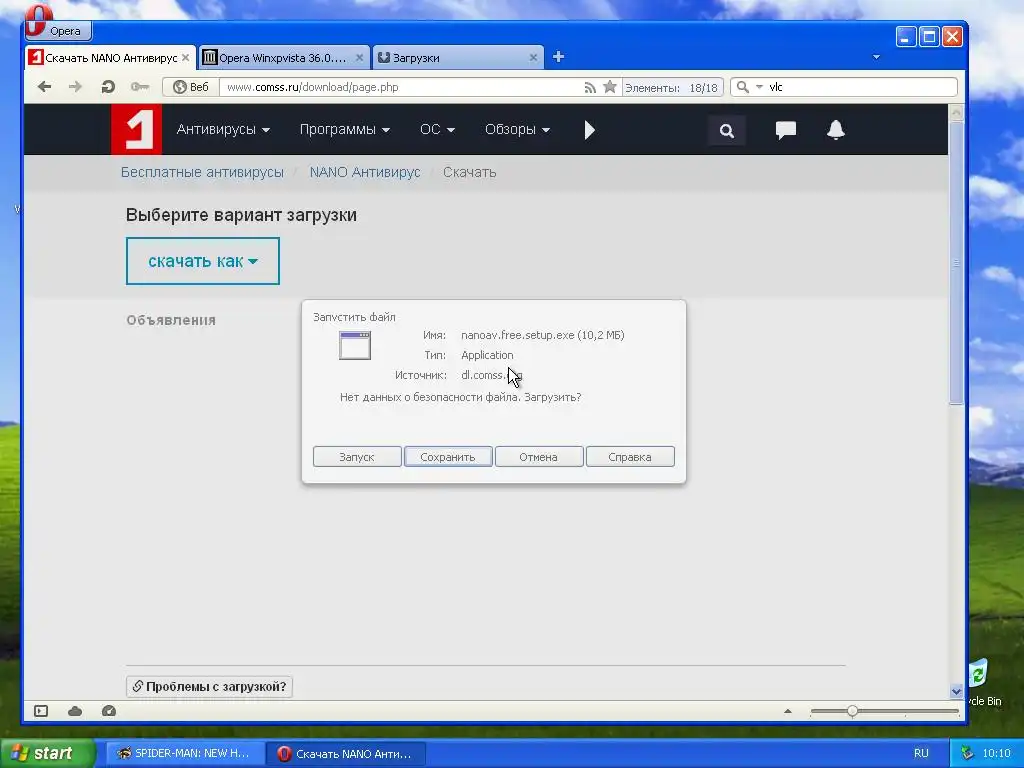Viewport: 1024px width, 768px height.
Task: Click the Запуск button in dialog
Action: point(357,456)
